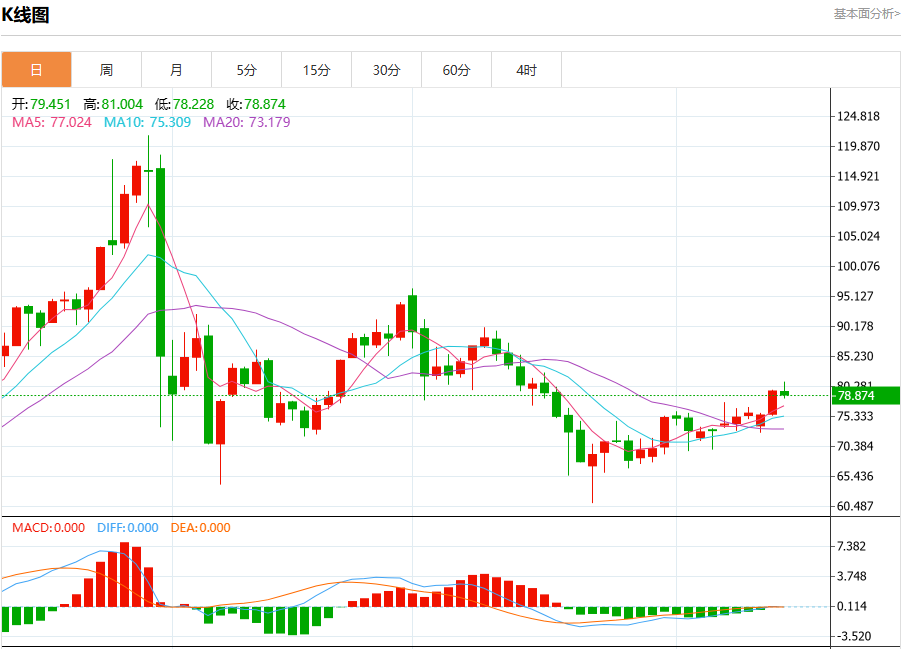Screen dimensions: 908x649
Task: Click the MACD value label
Action: [x=49, y=527]
